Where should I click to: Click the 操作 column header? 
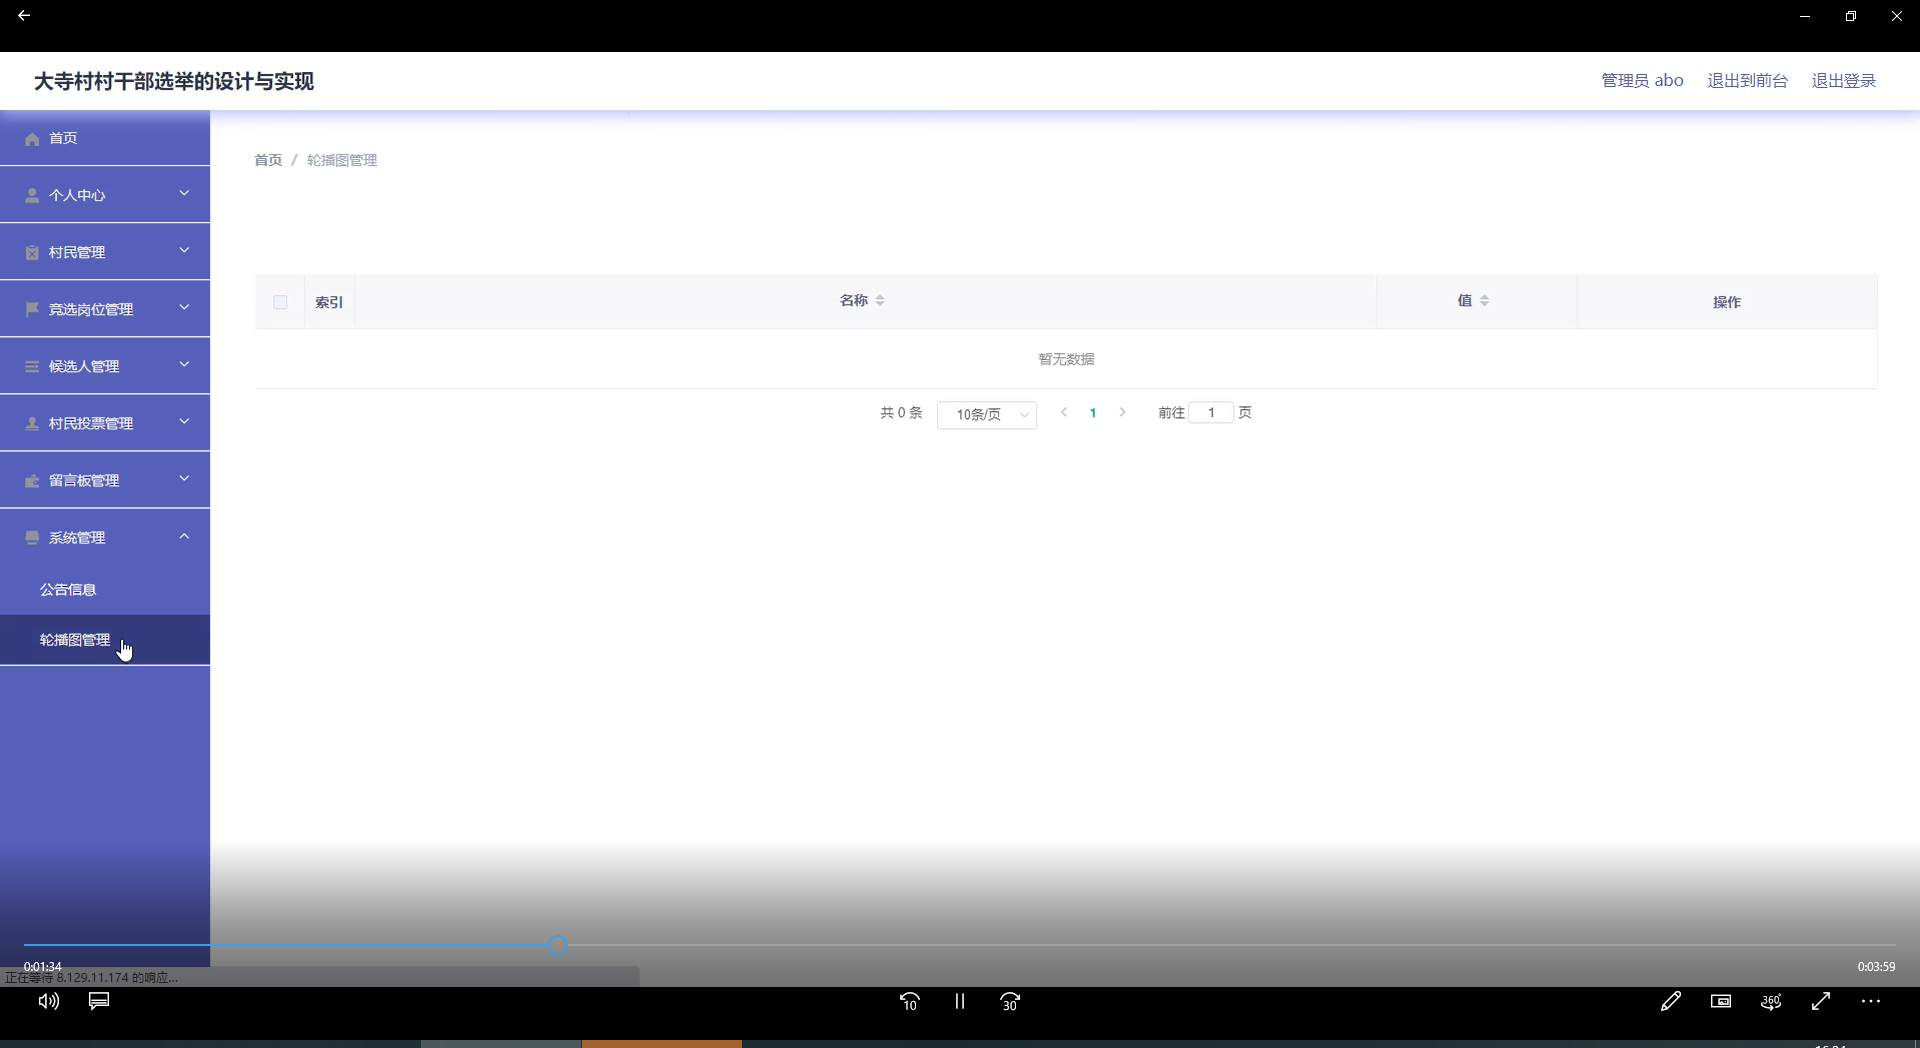point(1727,302)
